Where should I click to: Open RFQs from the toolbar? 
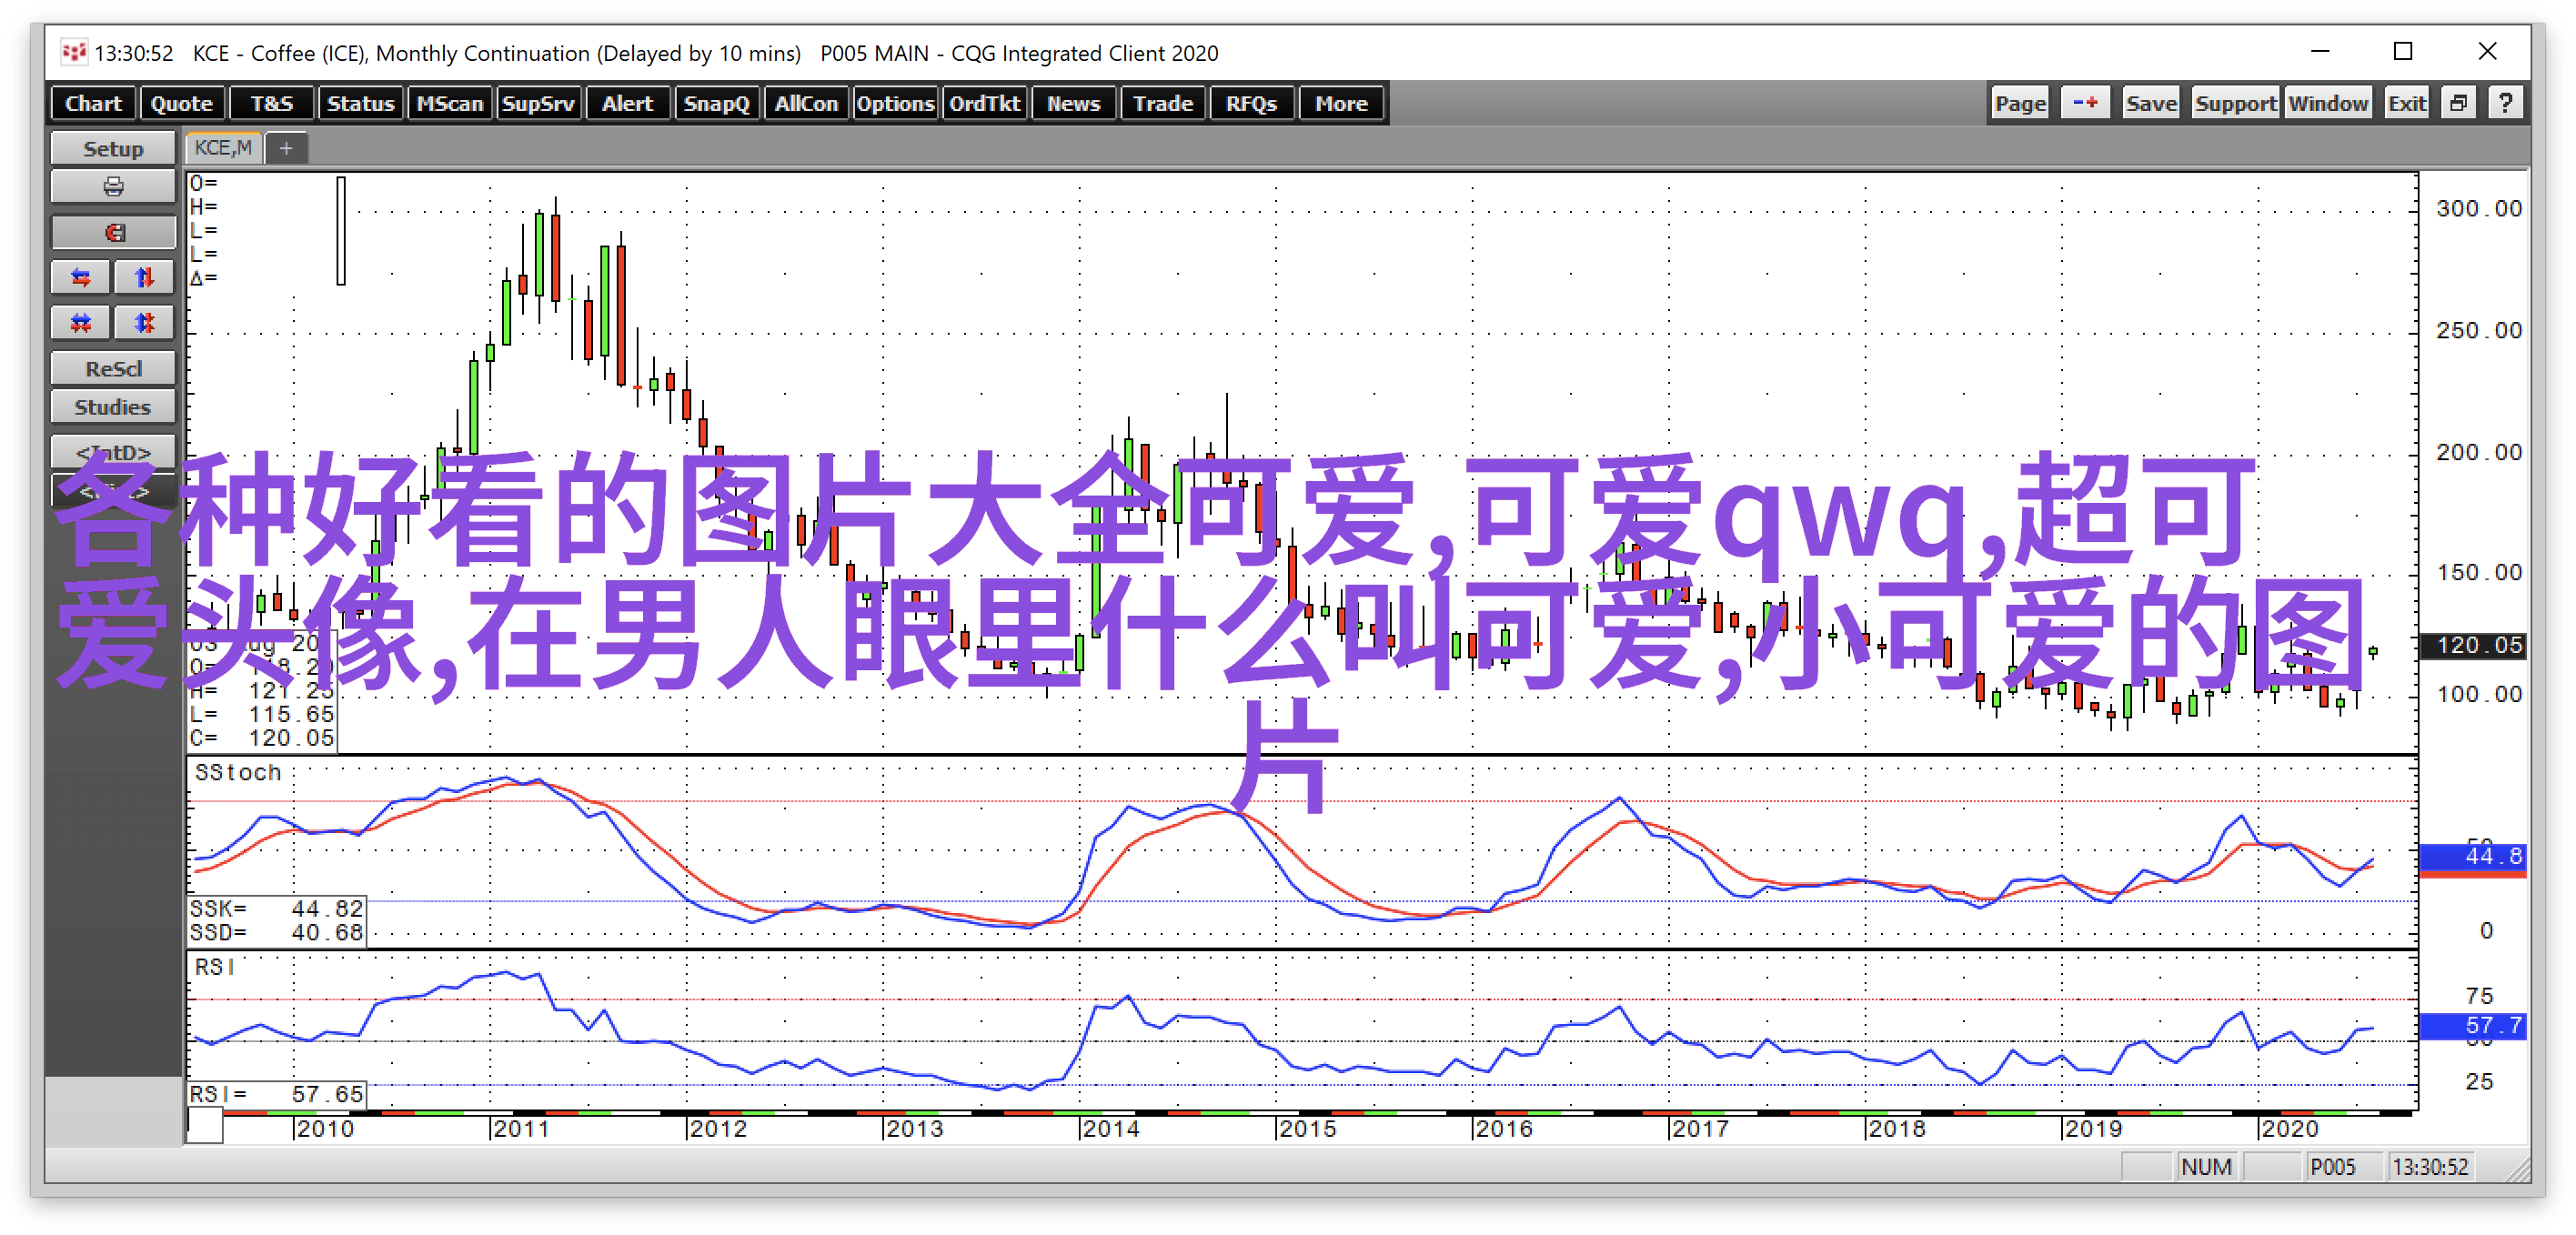coord(1252,103)
